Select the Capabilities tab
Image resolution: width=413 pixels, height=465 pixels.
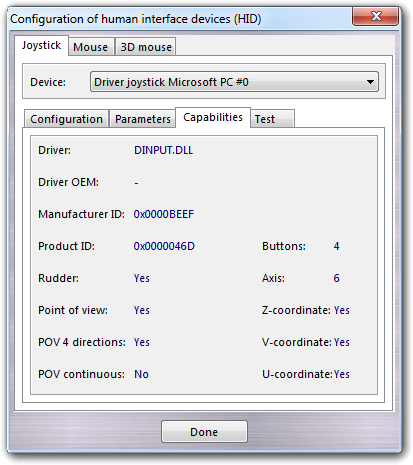coord(213,117)
